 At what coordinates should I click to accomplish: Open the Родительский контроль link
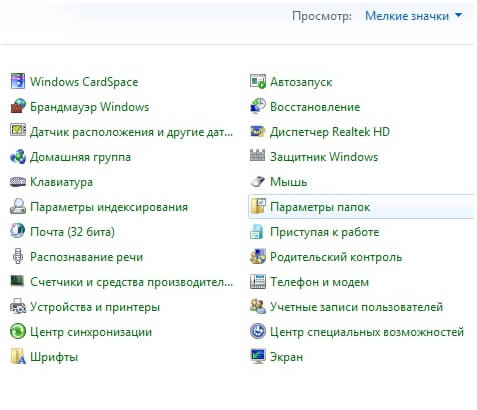pyautogui.click(x=336, y=257)
